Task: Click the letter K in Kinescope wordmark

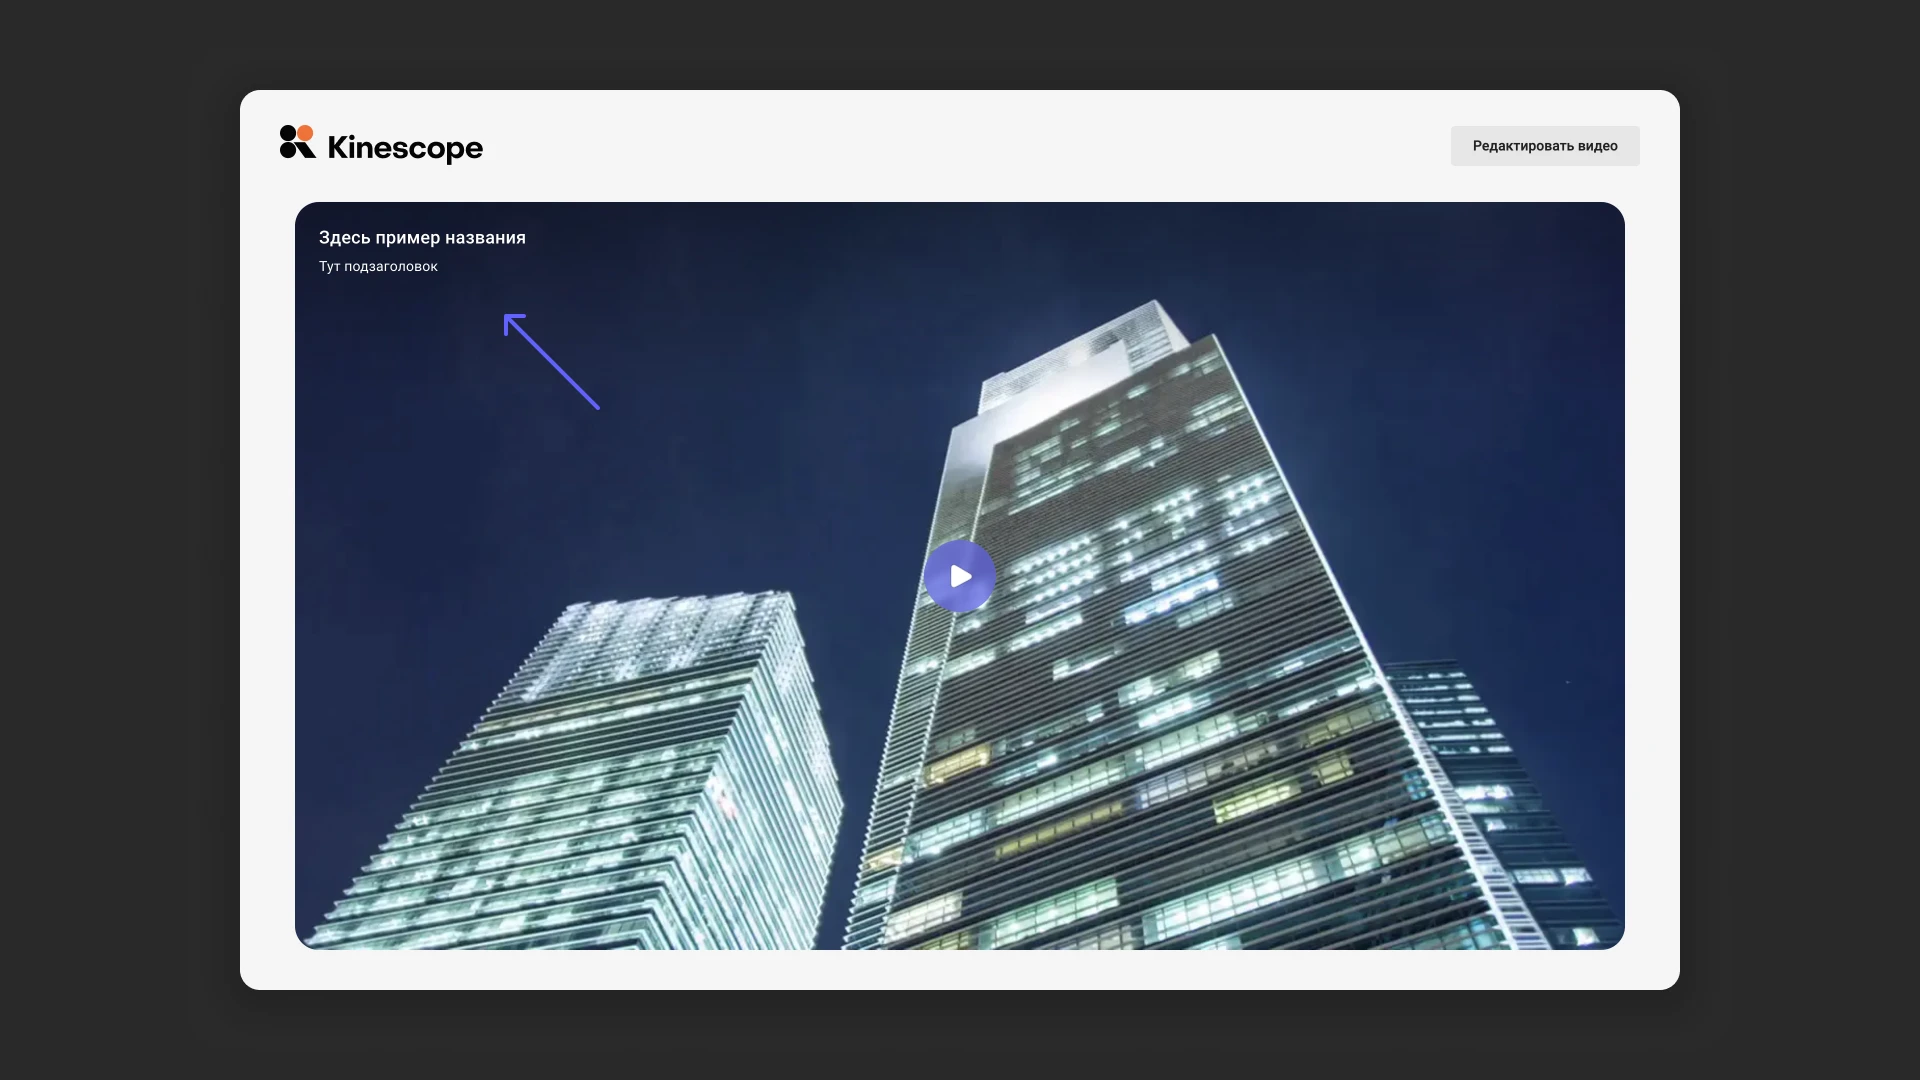Action: click(x=338, y=147)
